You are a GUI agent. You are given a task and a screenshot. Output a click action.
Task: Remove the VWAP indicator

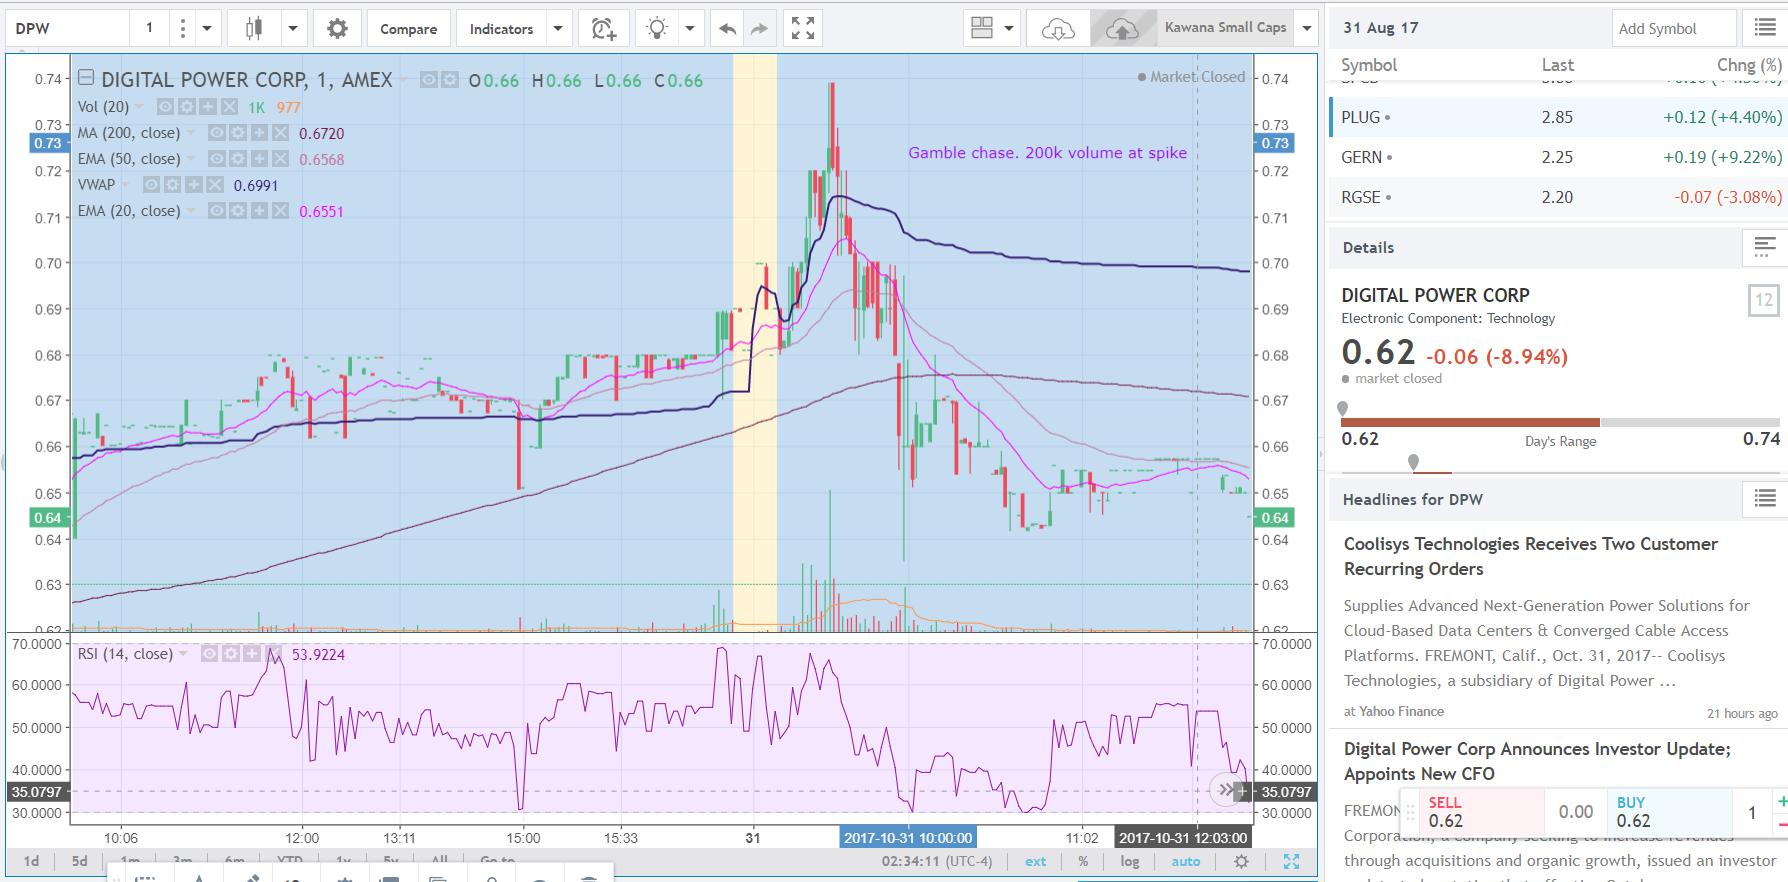coord(216,185)
